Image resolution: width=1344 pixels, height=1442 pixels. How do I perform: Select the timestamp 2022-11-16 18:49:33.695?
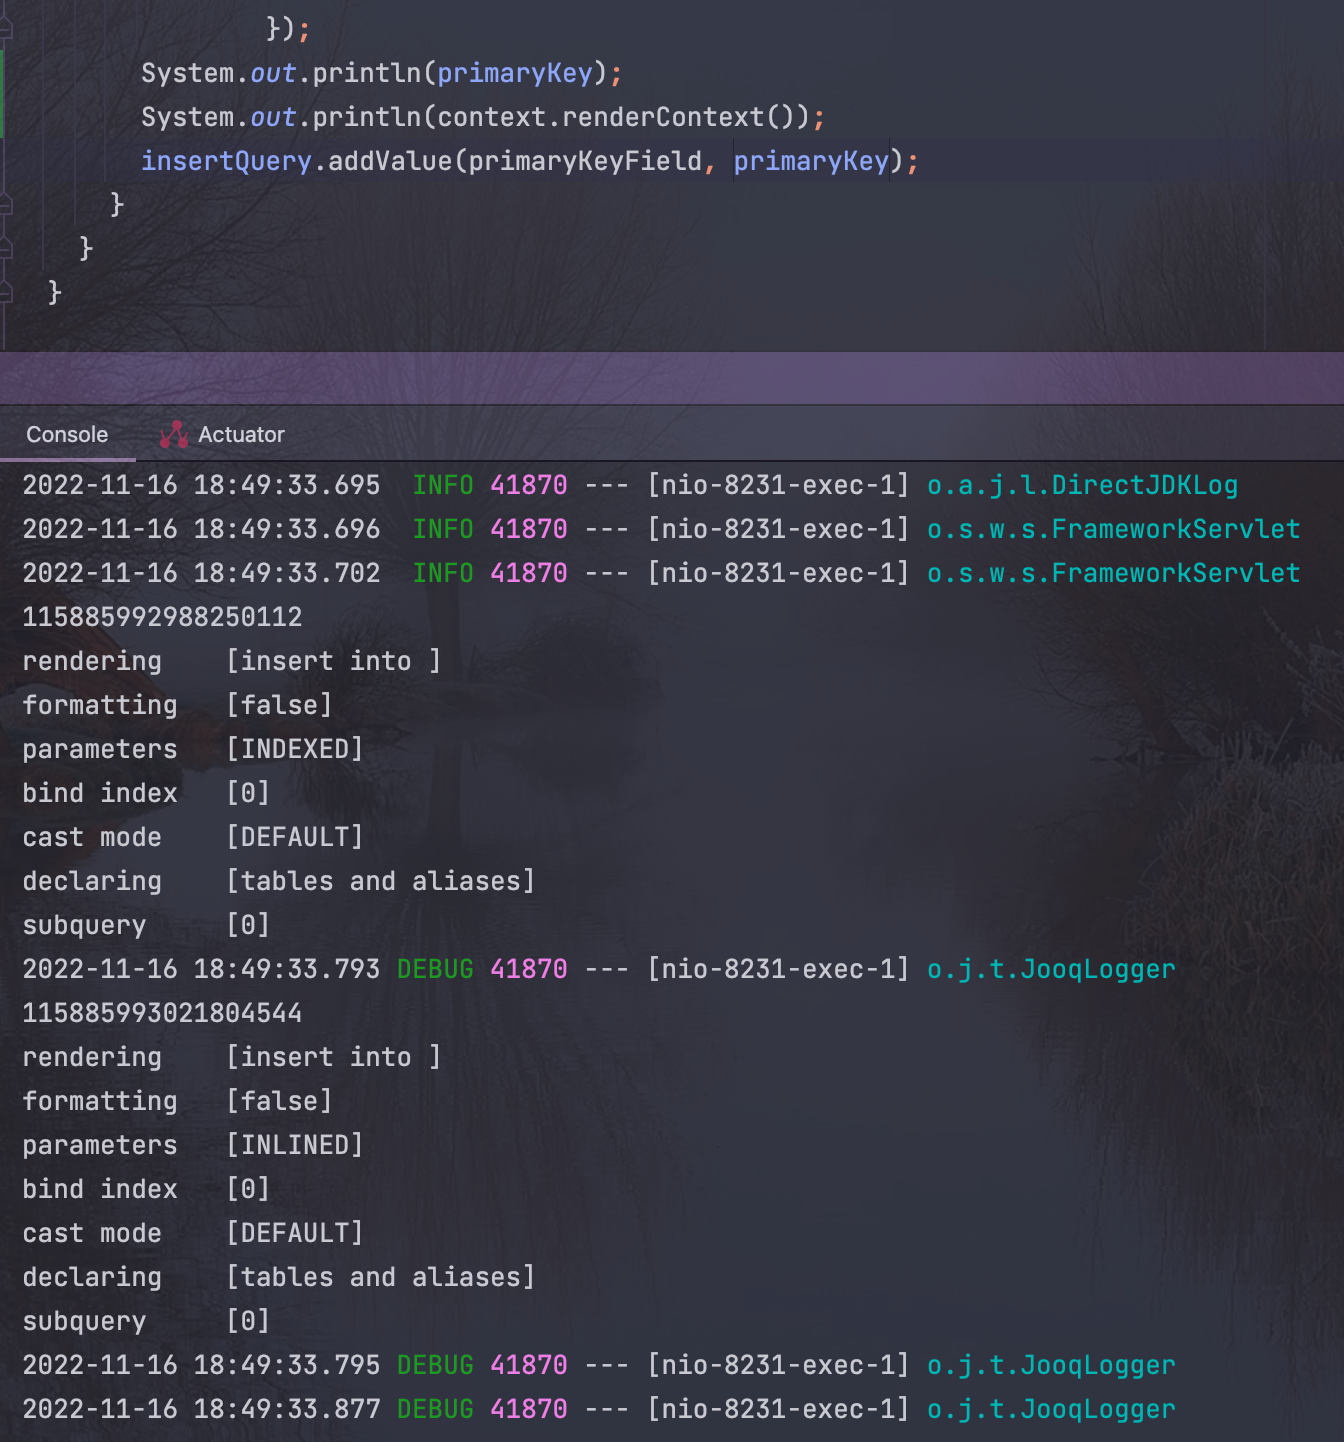200,485
